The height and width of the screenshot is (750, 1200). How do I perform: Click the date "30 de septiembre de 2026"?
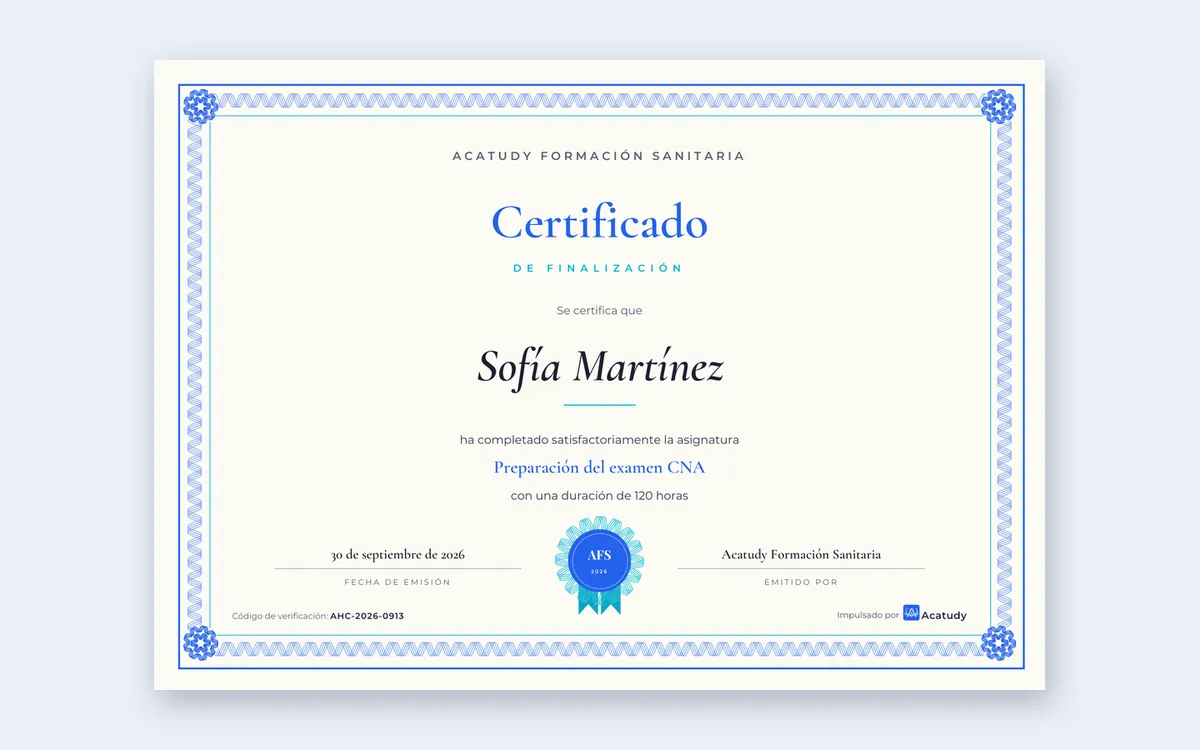coord(398,554)
